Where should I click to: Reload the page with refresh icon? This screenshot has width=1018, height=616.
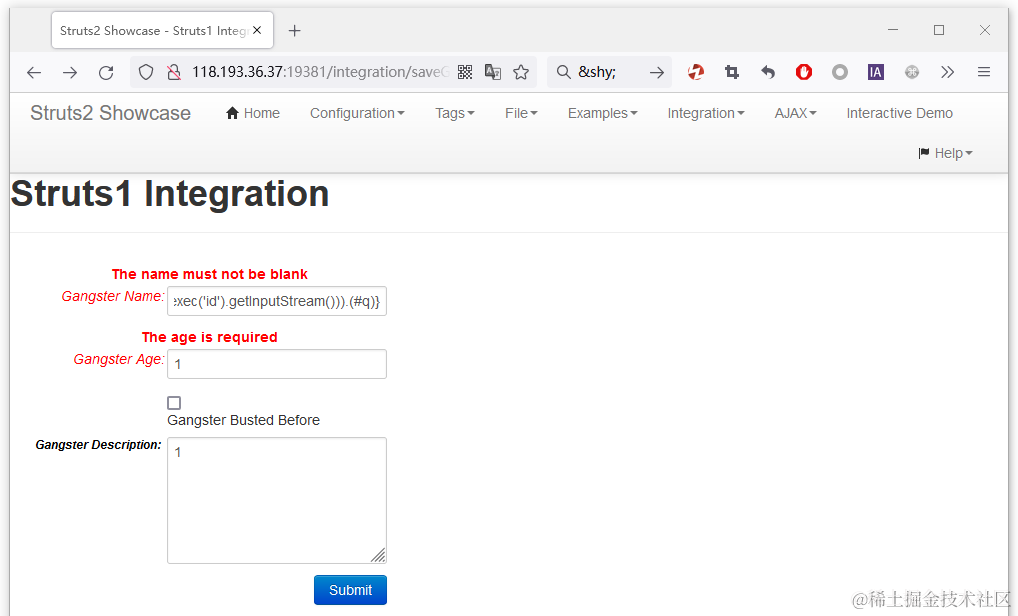click(106, 72)
